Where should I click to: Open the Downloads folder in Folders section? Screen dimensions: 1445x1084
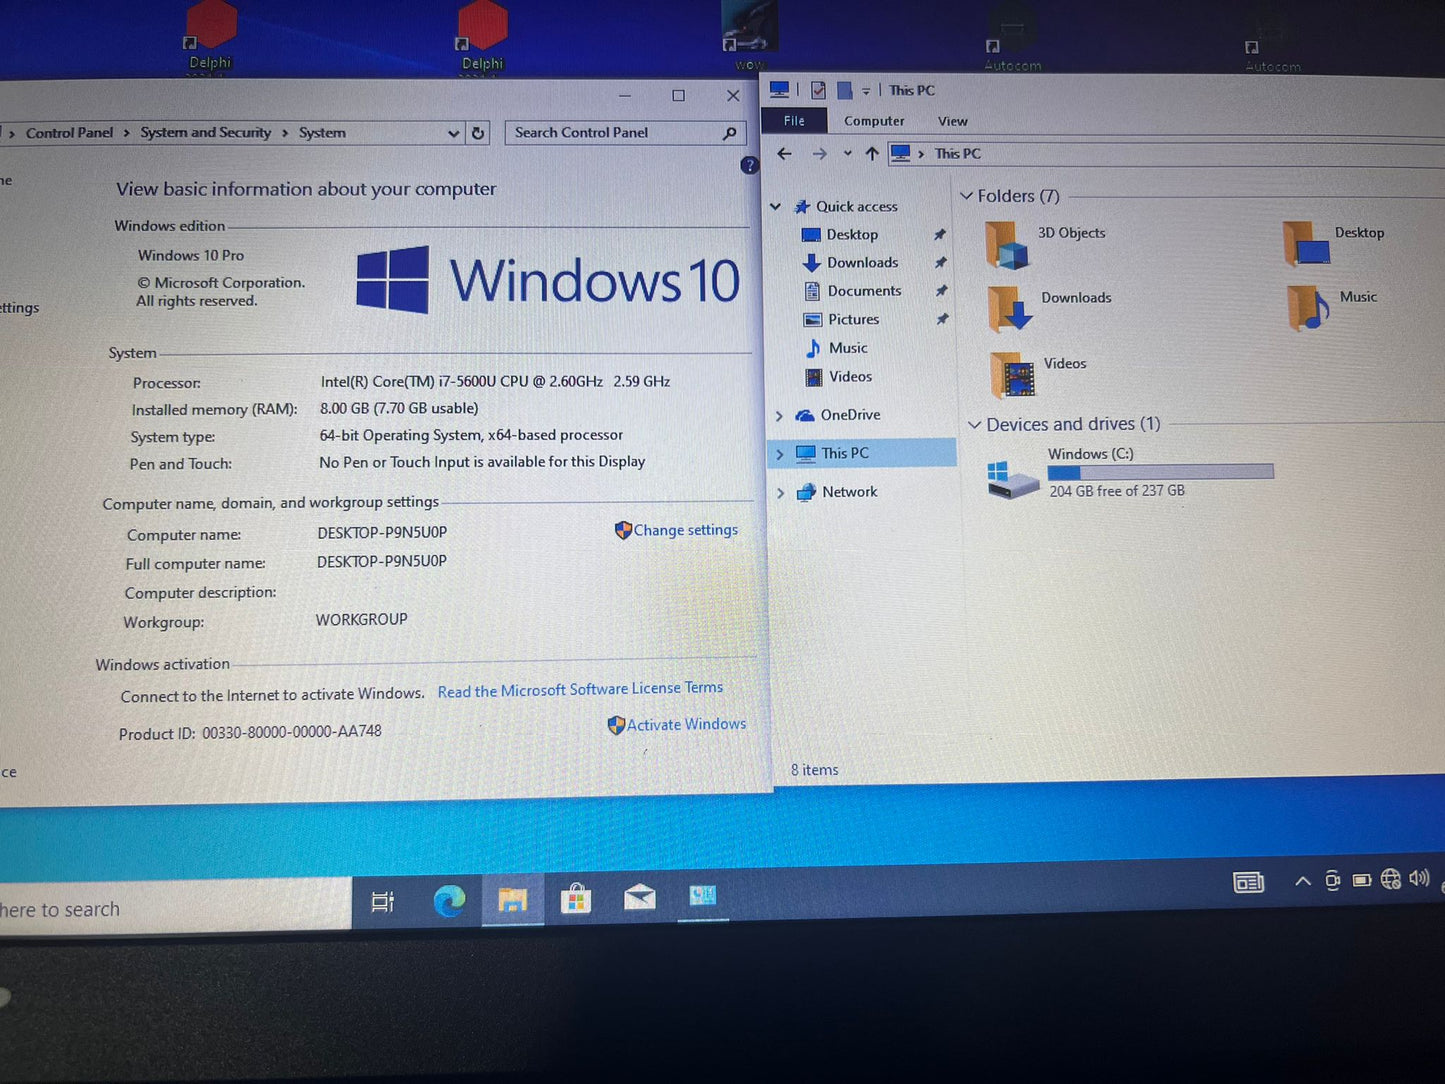click(1049, 309)
